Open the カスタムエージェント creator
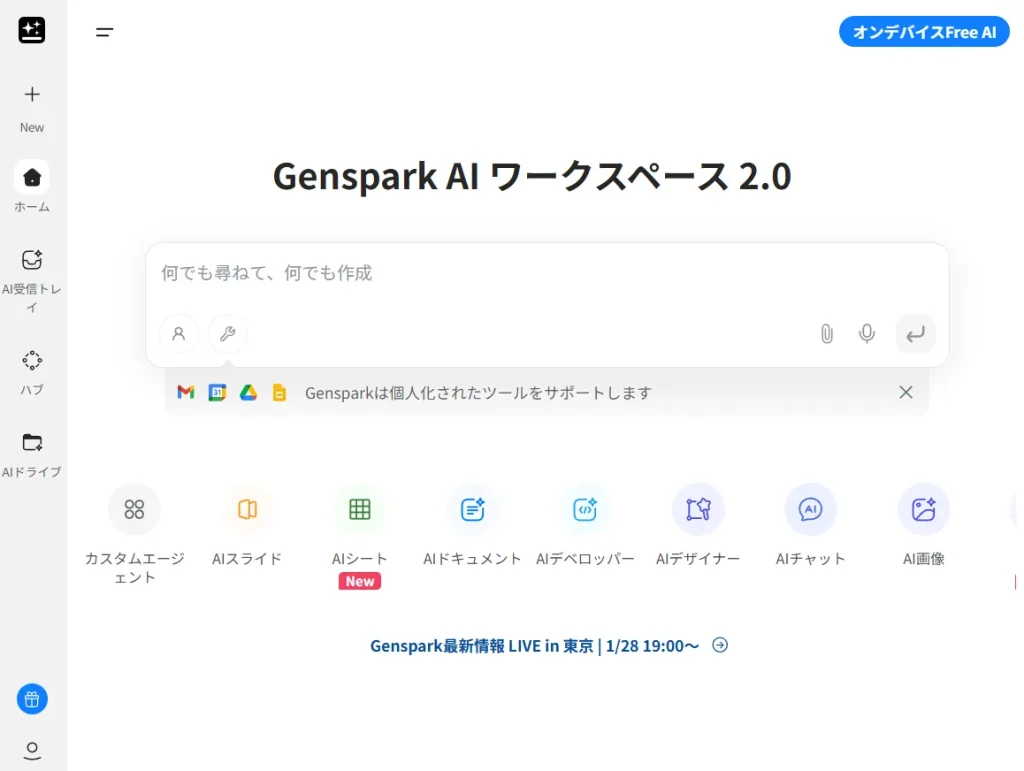Viewport: 1024px width, 771px height. tap(135, 510)
